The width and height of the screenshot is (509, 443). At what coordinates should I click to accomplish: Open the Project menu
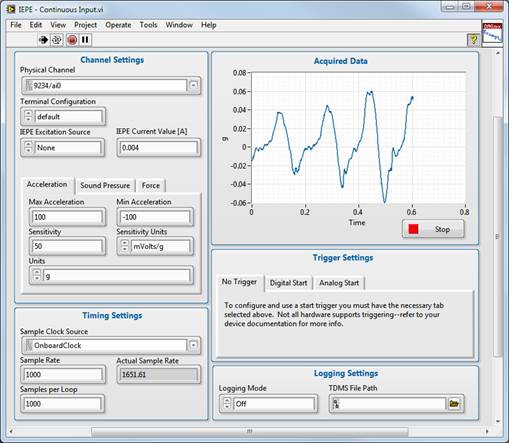pyautogui.click(x=85, y=25)
